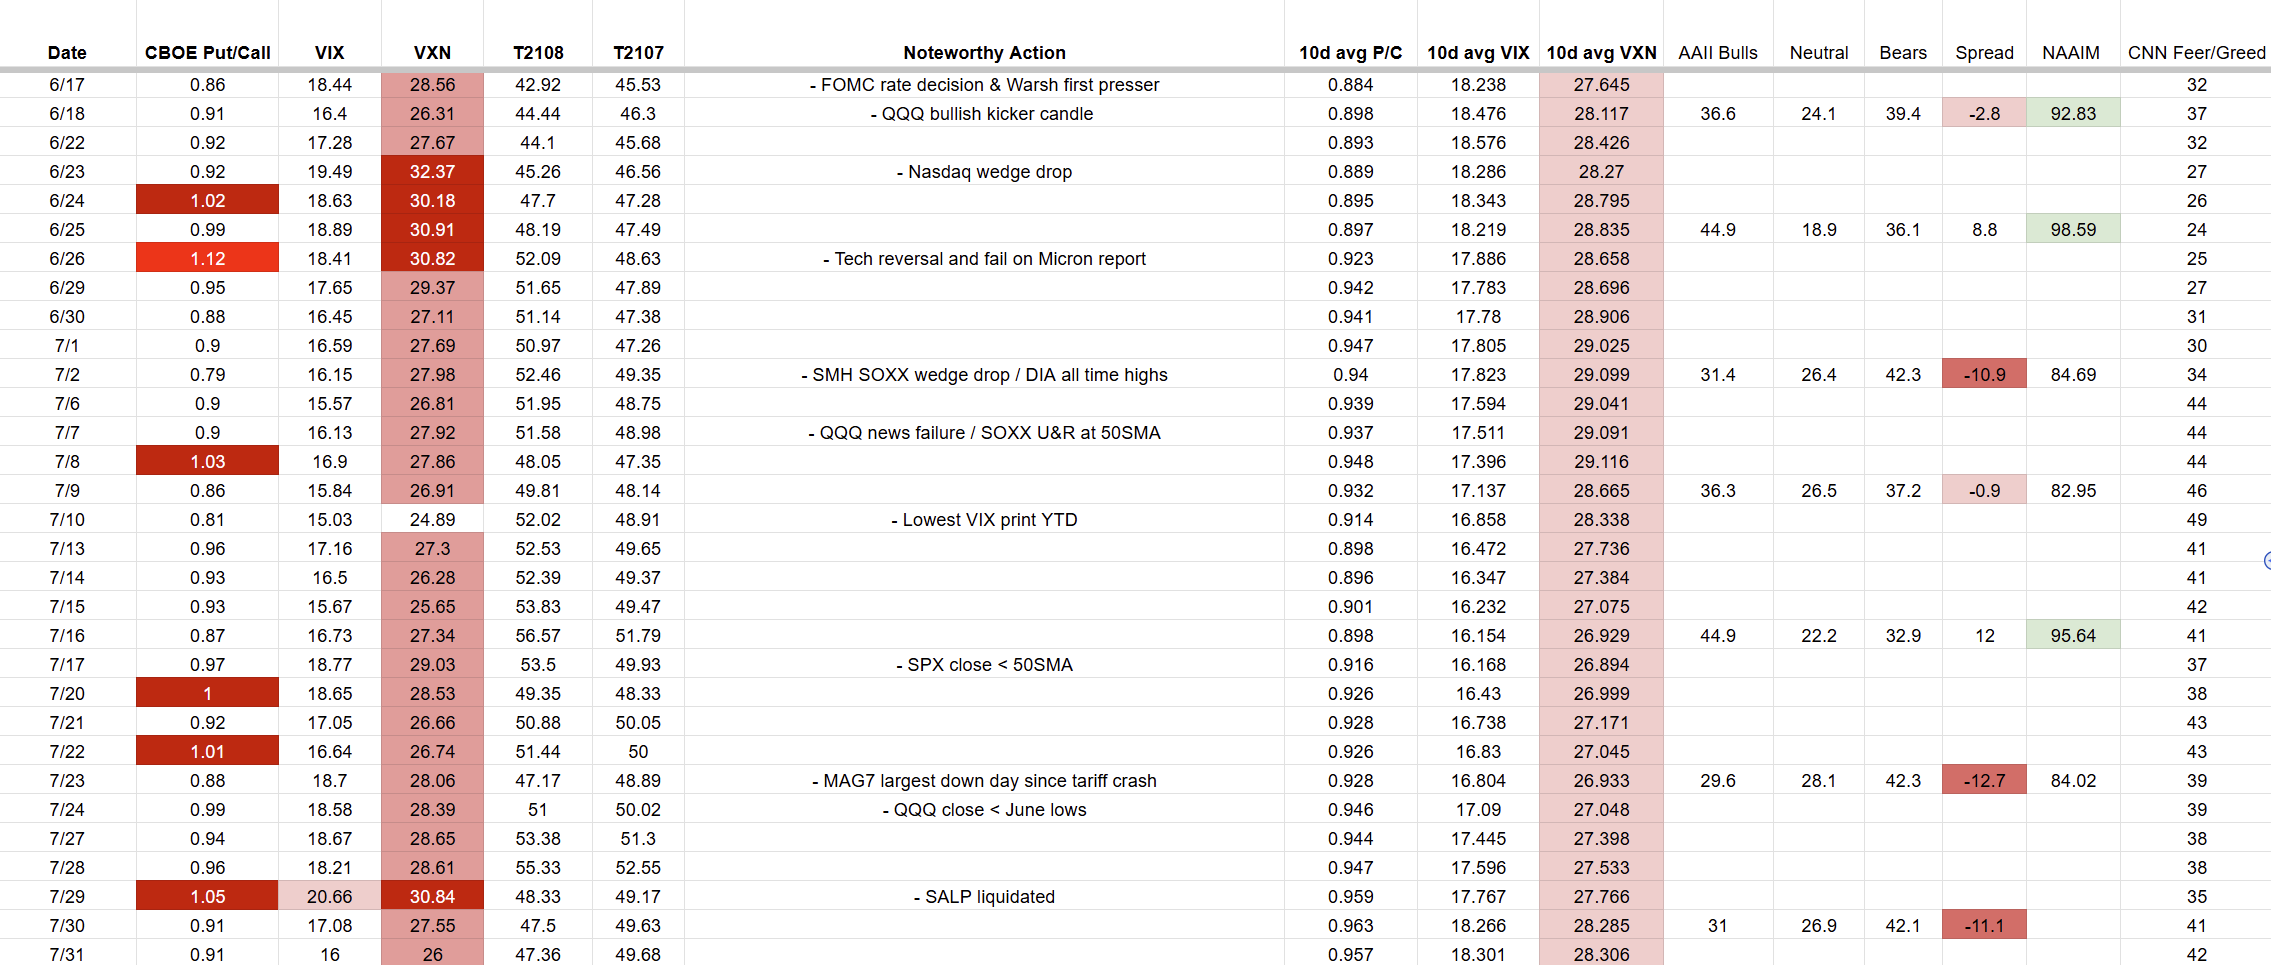2271x965 pixels.
Task: Click the CNN Fear/Greed value 46
Action: 2196,491
